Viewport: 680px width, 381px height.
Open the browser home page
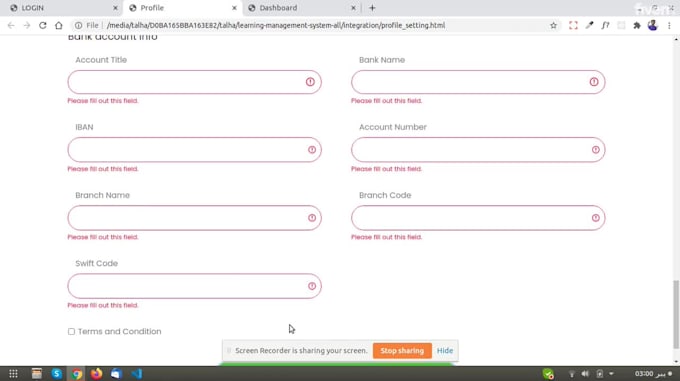(59, 26)
